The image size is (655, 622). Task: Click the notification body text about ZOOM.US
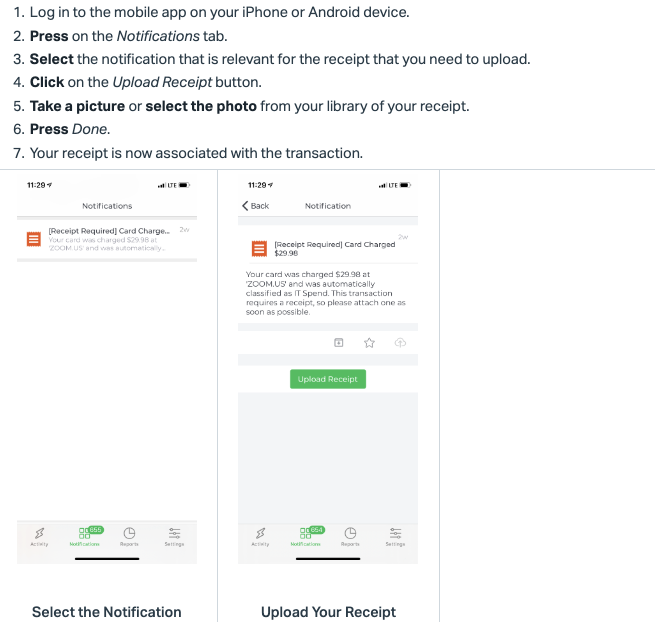click(x=326, y=293)
